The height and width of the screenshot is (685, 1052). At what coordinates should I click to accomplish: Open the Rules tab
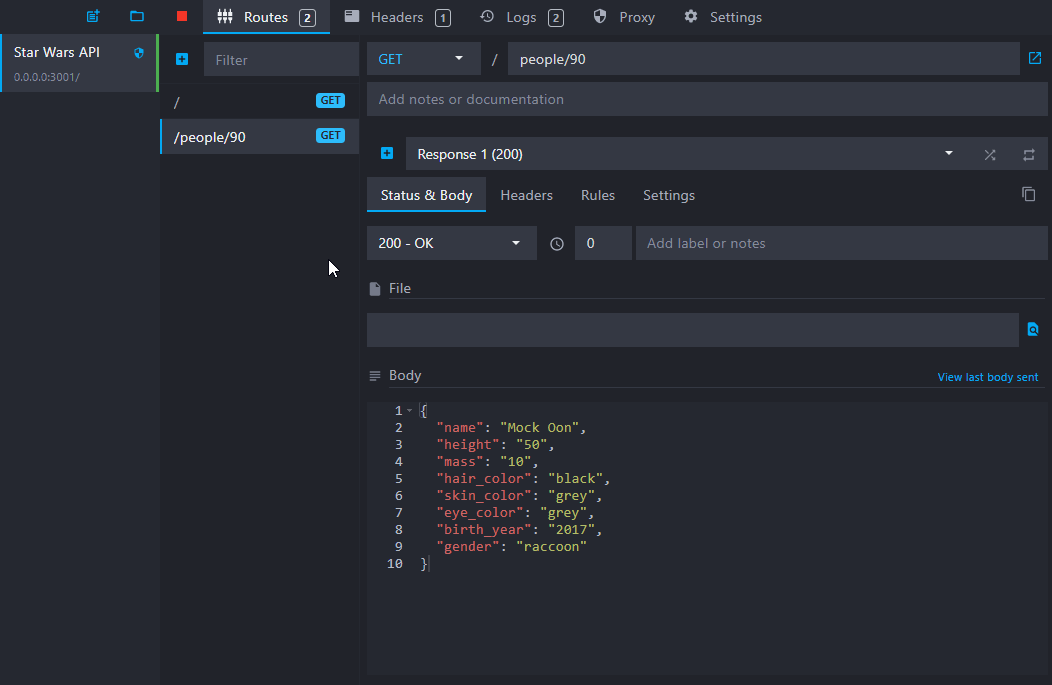(597, 195)
